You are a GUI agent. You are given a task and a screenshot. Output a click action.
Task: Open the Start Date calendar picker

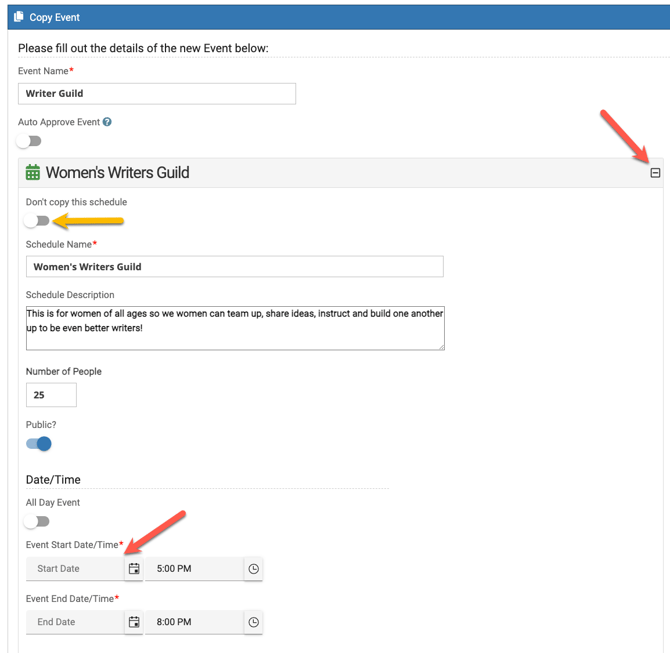(x=134, y=569)
